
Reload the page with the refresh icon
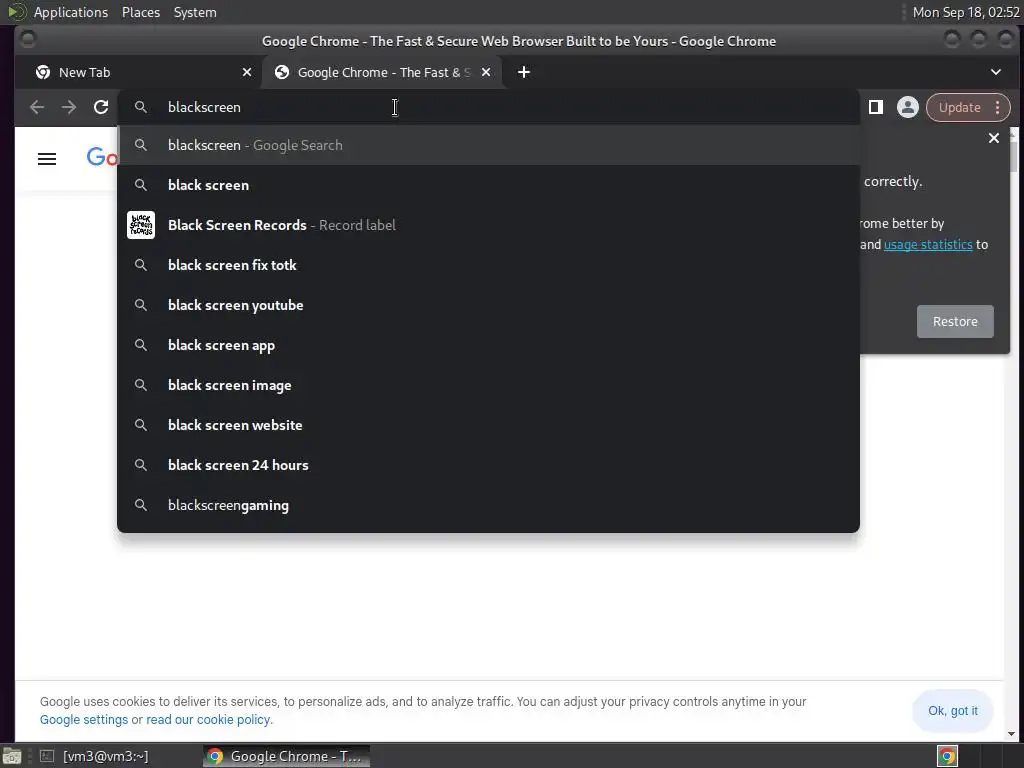(101, 107)
